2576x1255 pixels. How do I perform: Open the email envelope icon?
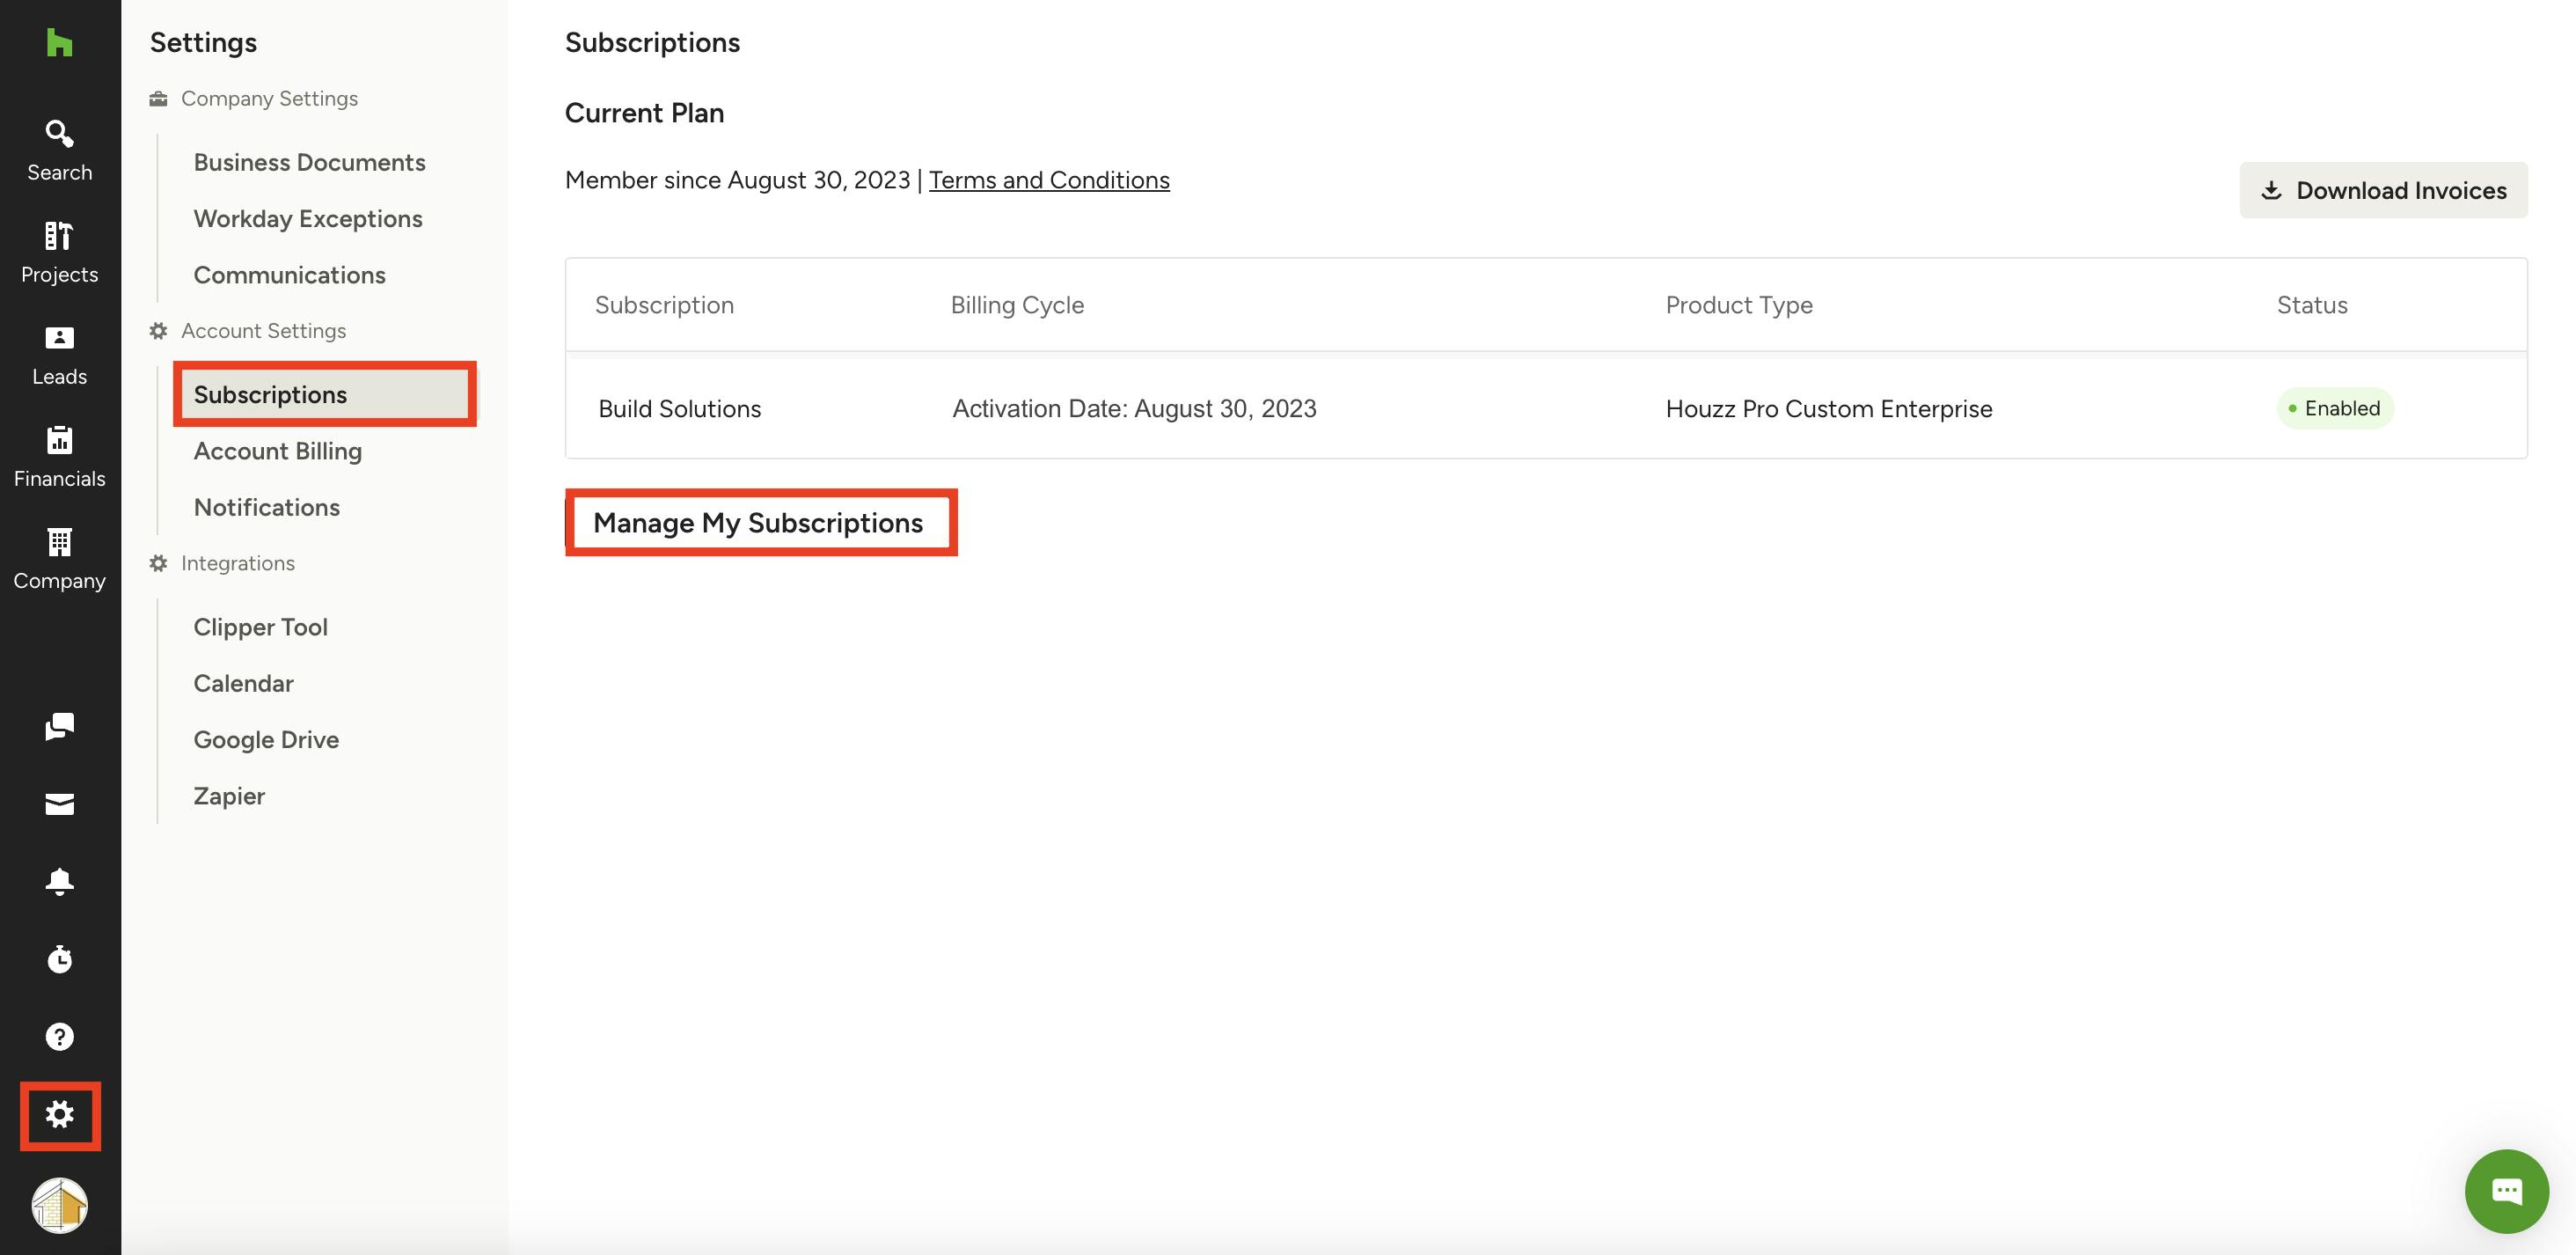click(x=59, y=804)
